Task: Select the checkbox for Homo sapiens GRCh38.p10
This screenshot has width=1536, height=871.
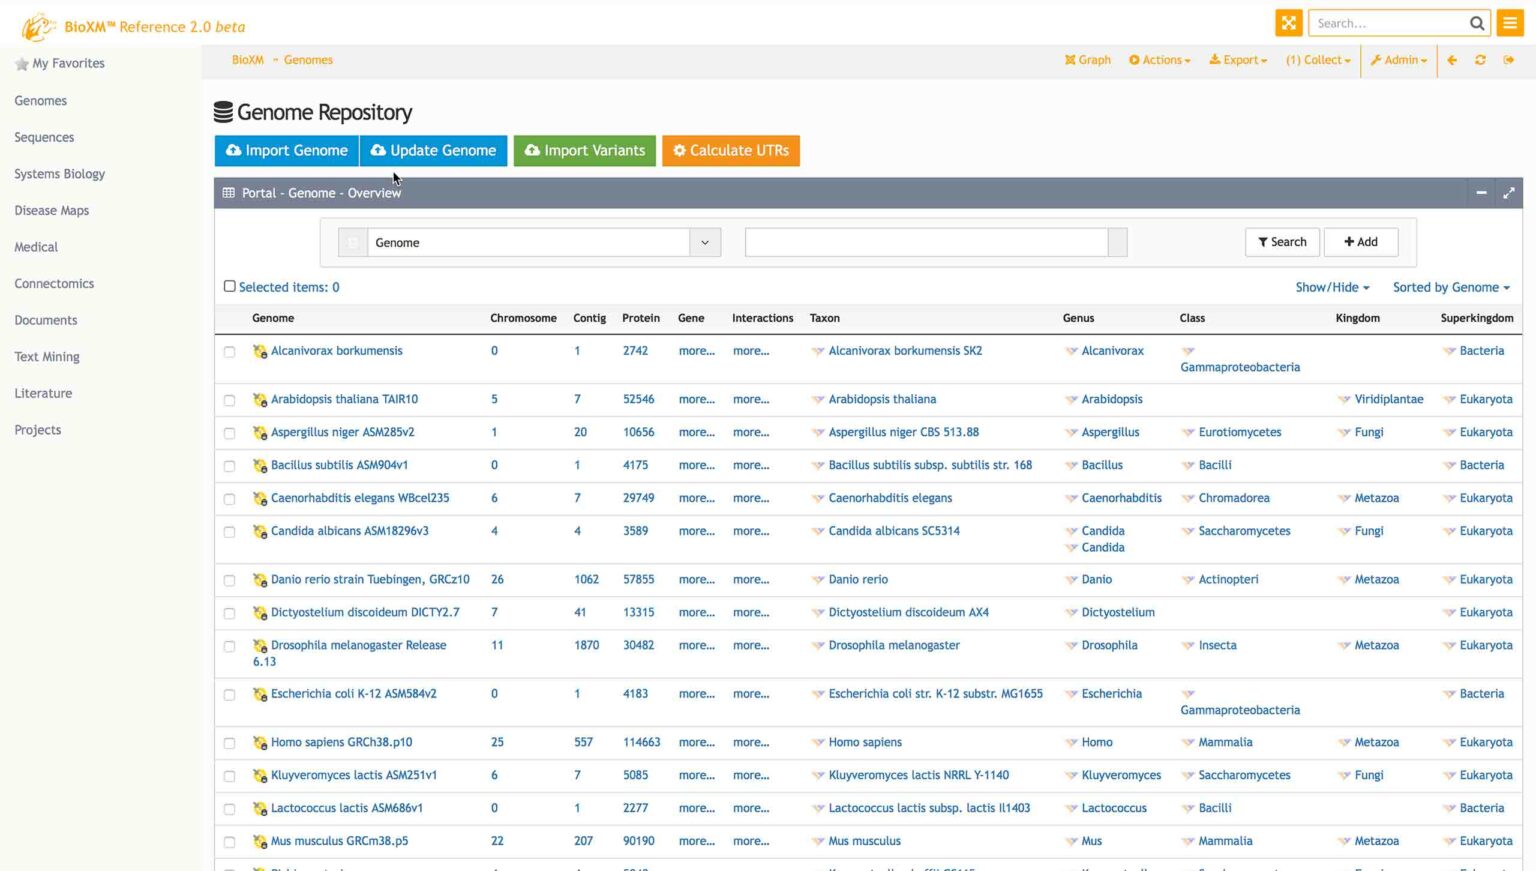Action: pos(229,743)
